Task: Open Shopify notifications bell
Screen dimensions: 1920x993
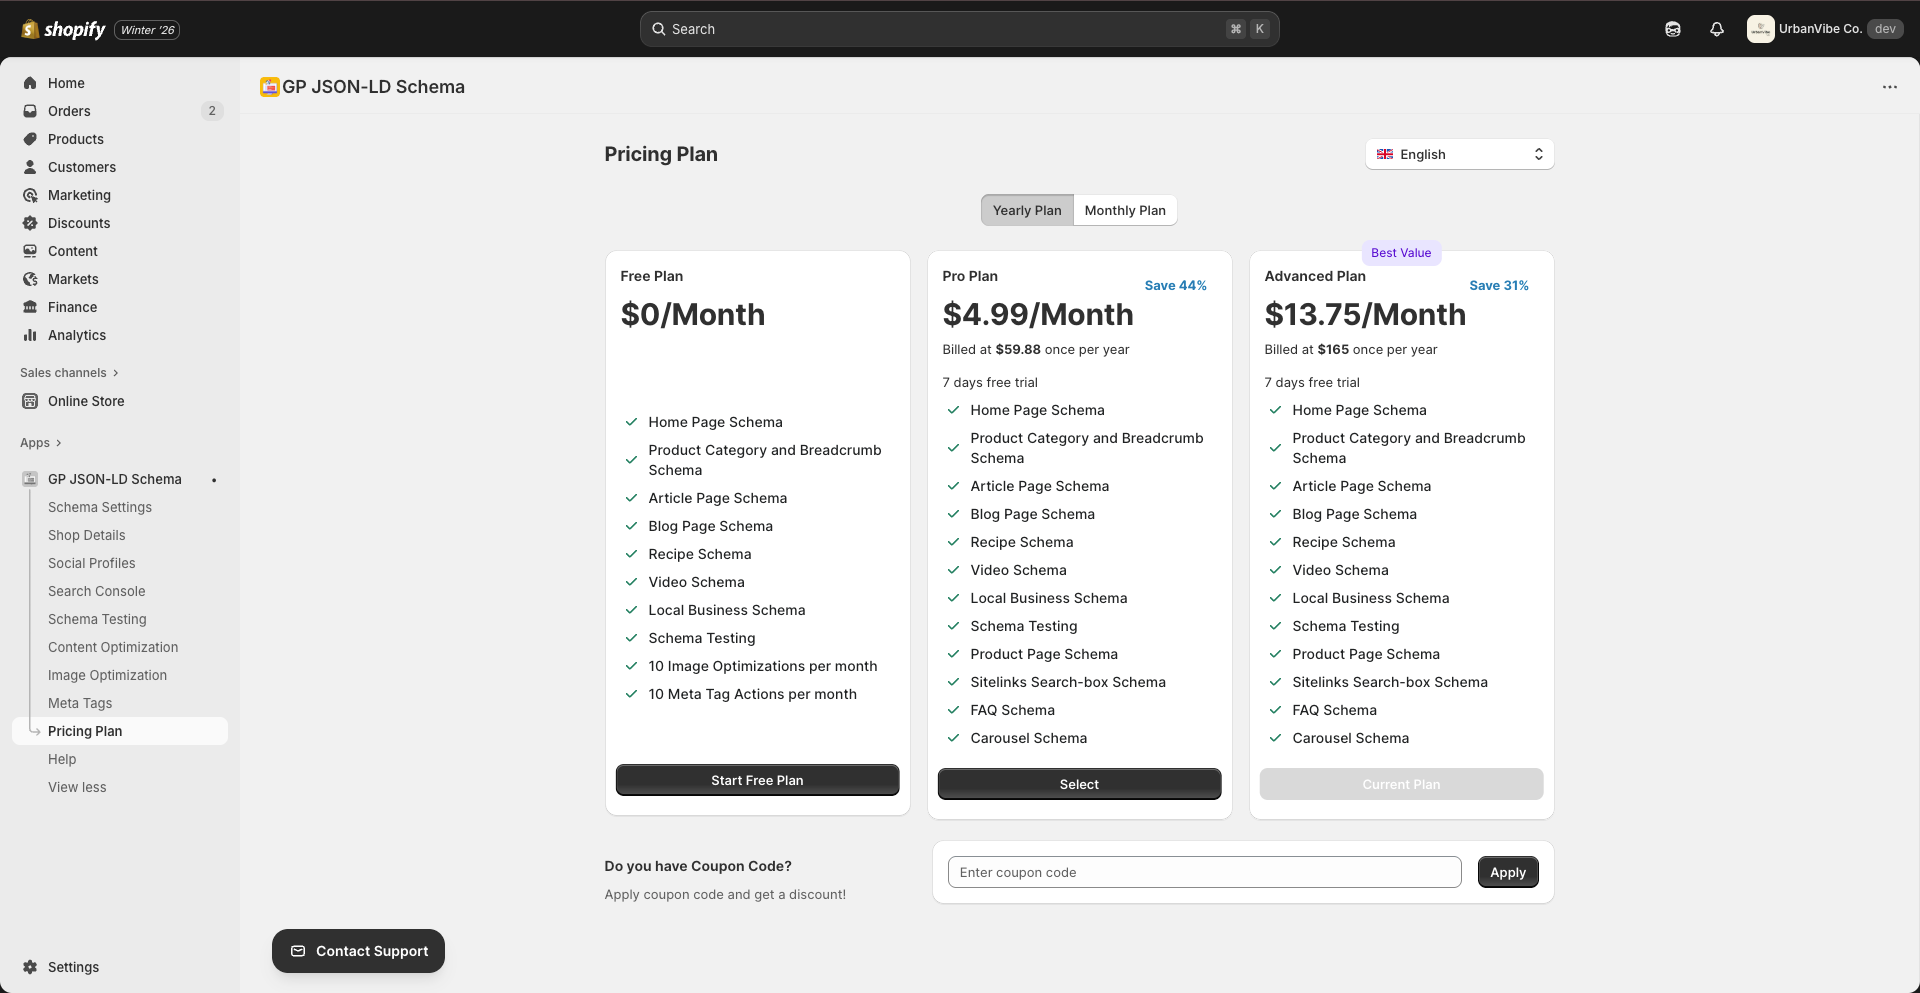Action: [x=1717, y=29]
